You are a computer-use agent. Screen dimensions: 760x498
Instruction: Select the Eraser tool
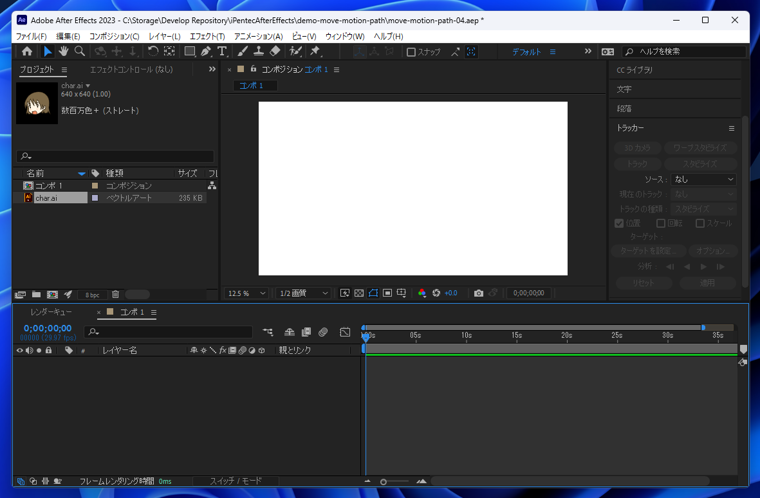[275, 52]
